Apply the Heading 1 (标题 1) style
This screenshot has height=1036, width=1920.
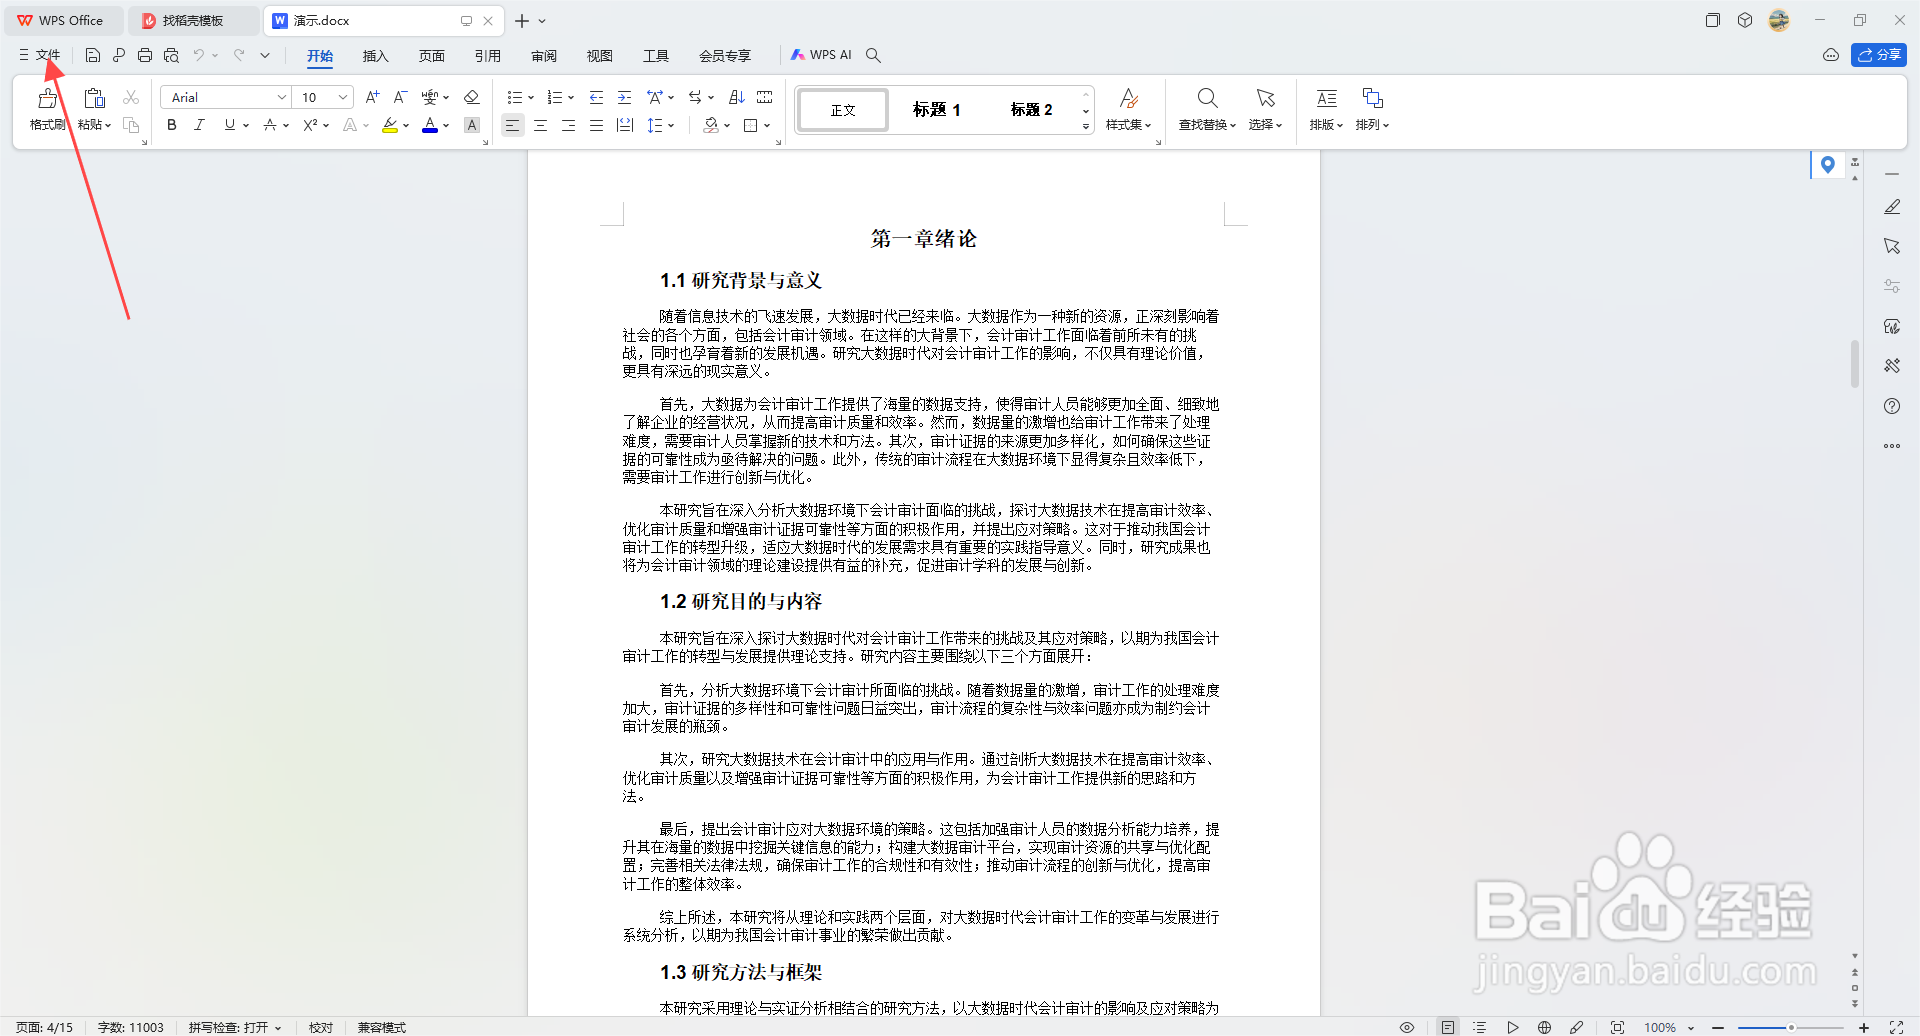click(936, 110)
